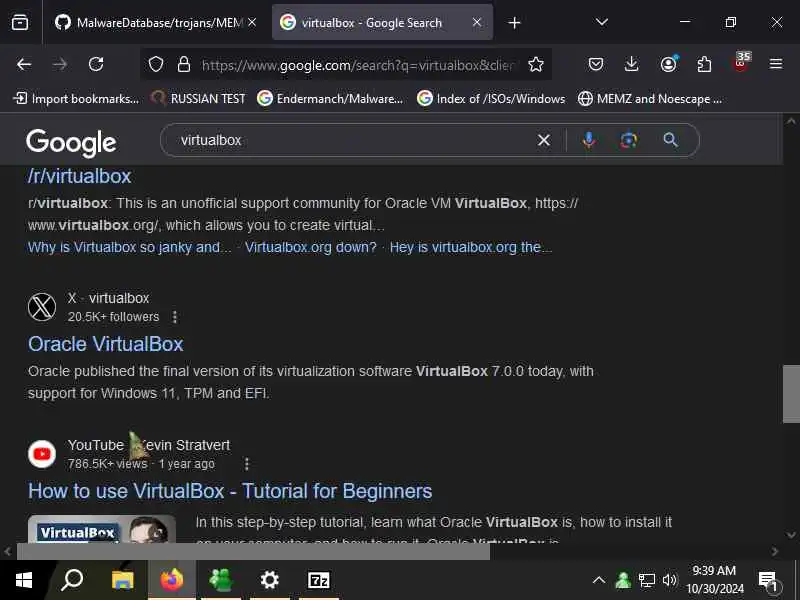800x600 pixels.
Task: Save page to Pocket
Action: (x=596, y=64)
